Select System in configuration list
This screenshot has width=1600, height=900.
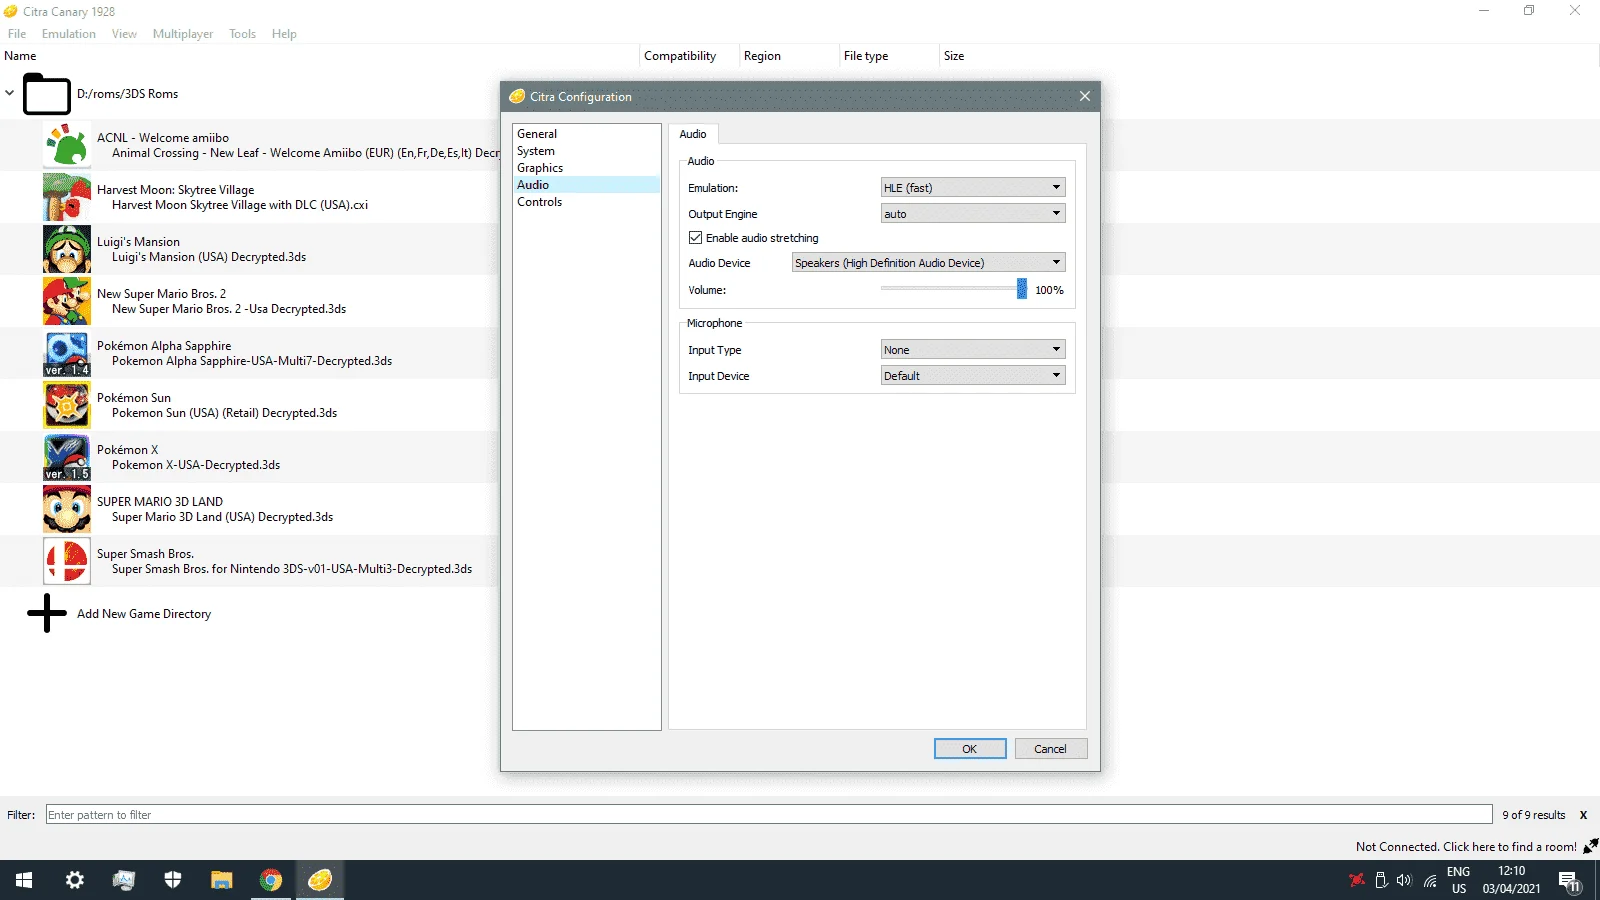pyautogui.click(x=586, y=151)
